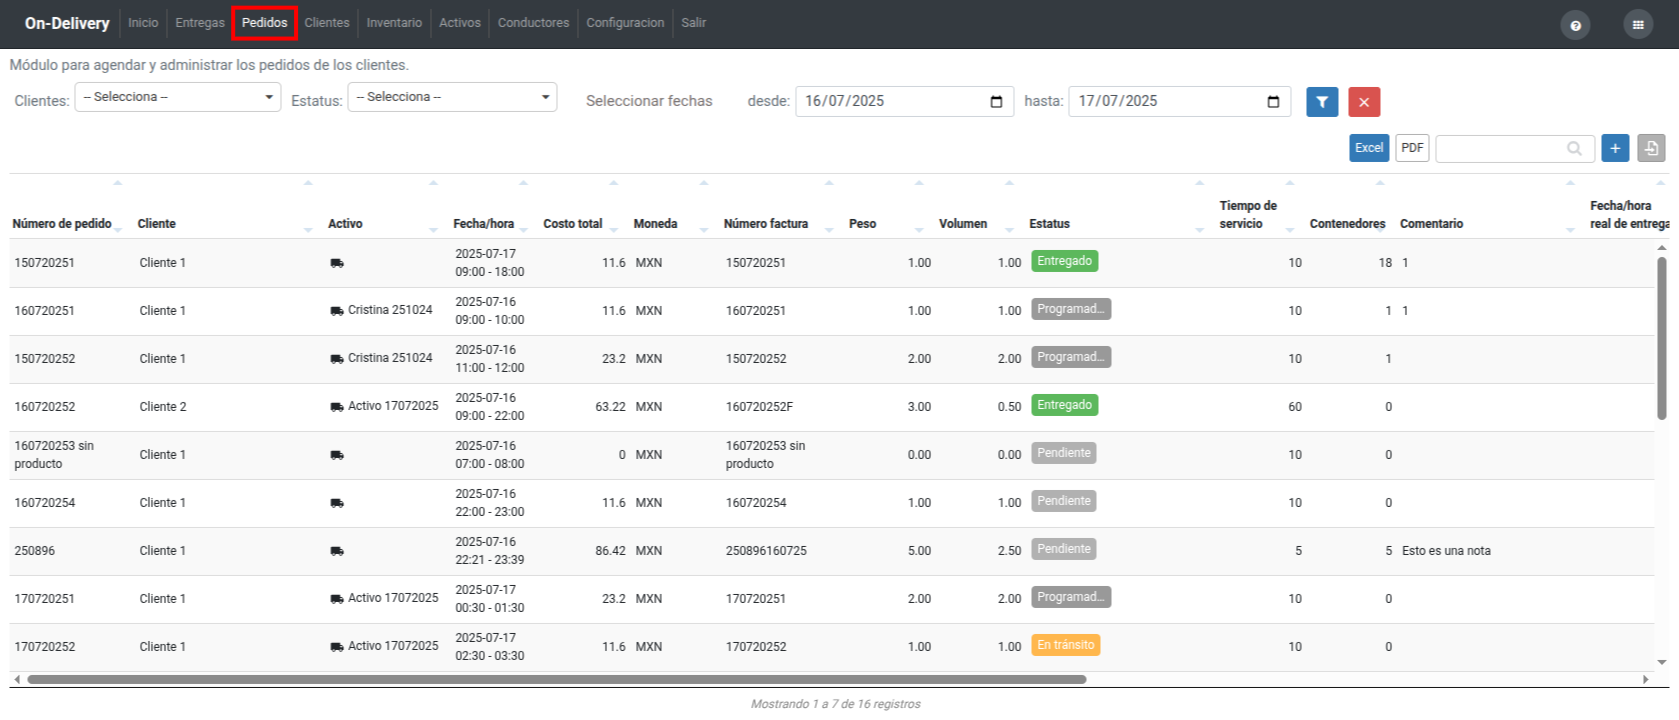Clear filters with the red X button
This screenshot has width=1679, height=720.
click(x=1364, y=102)
